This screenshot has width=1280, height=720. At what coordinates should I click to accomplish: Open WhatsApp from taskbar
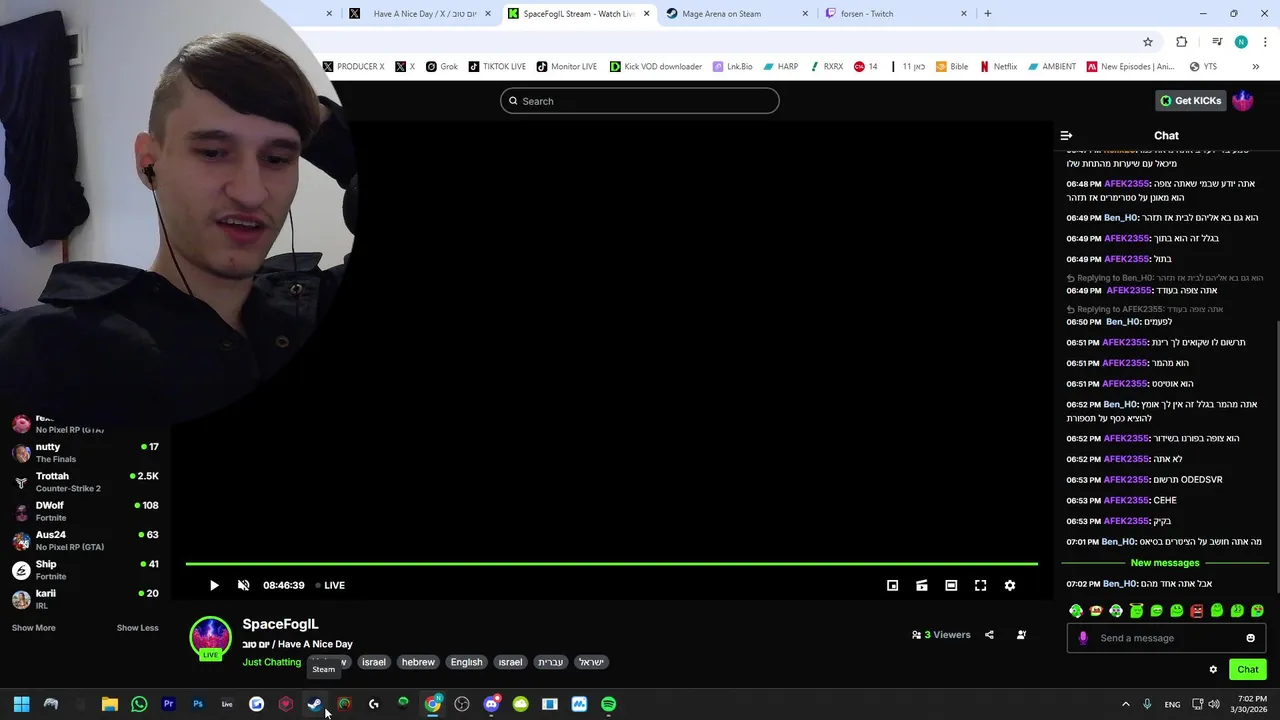pos(139,704)
